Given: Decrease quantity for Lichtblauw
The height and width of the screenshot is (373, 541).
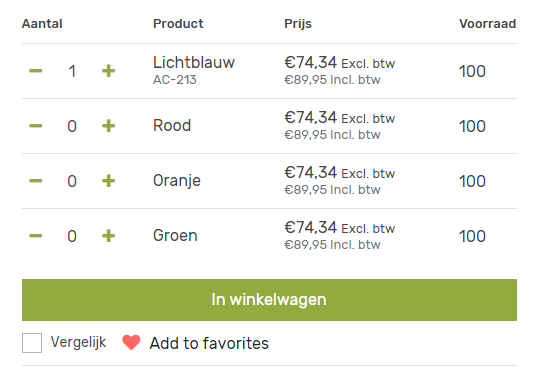Looking at the screenshot, I should point(36,71).
